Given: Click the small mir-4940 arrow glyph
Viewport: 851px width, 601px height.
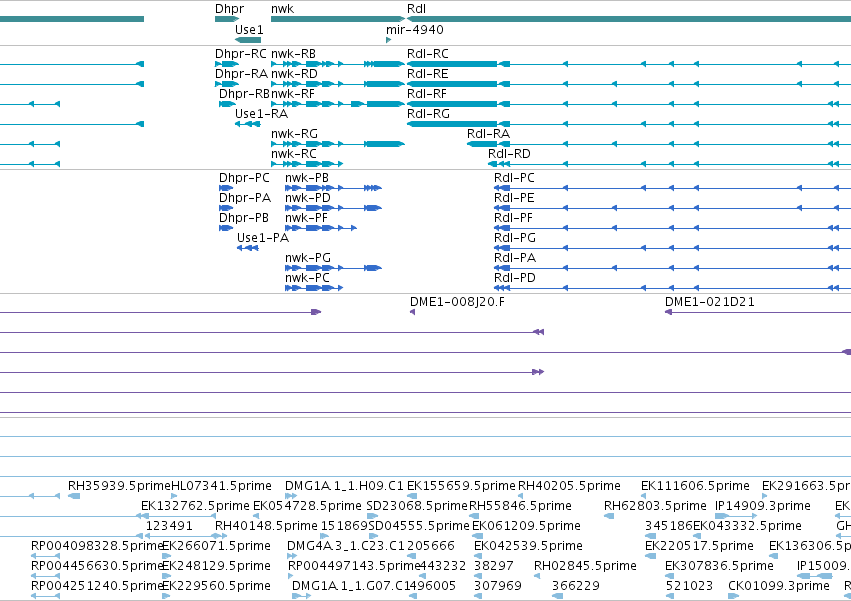Looking at the screenshot, I should tap(389, 40).
